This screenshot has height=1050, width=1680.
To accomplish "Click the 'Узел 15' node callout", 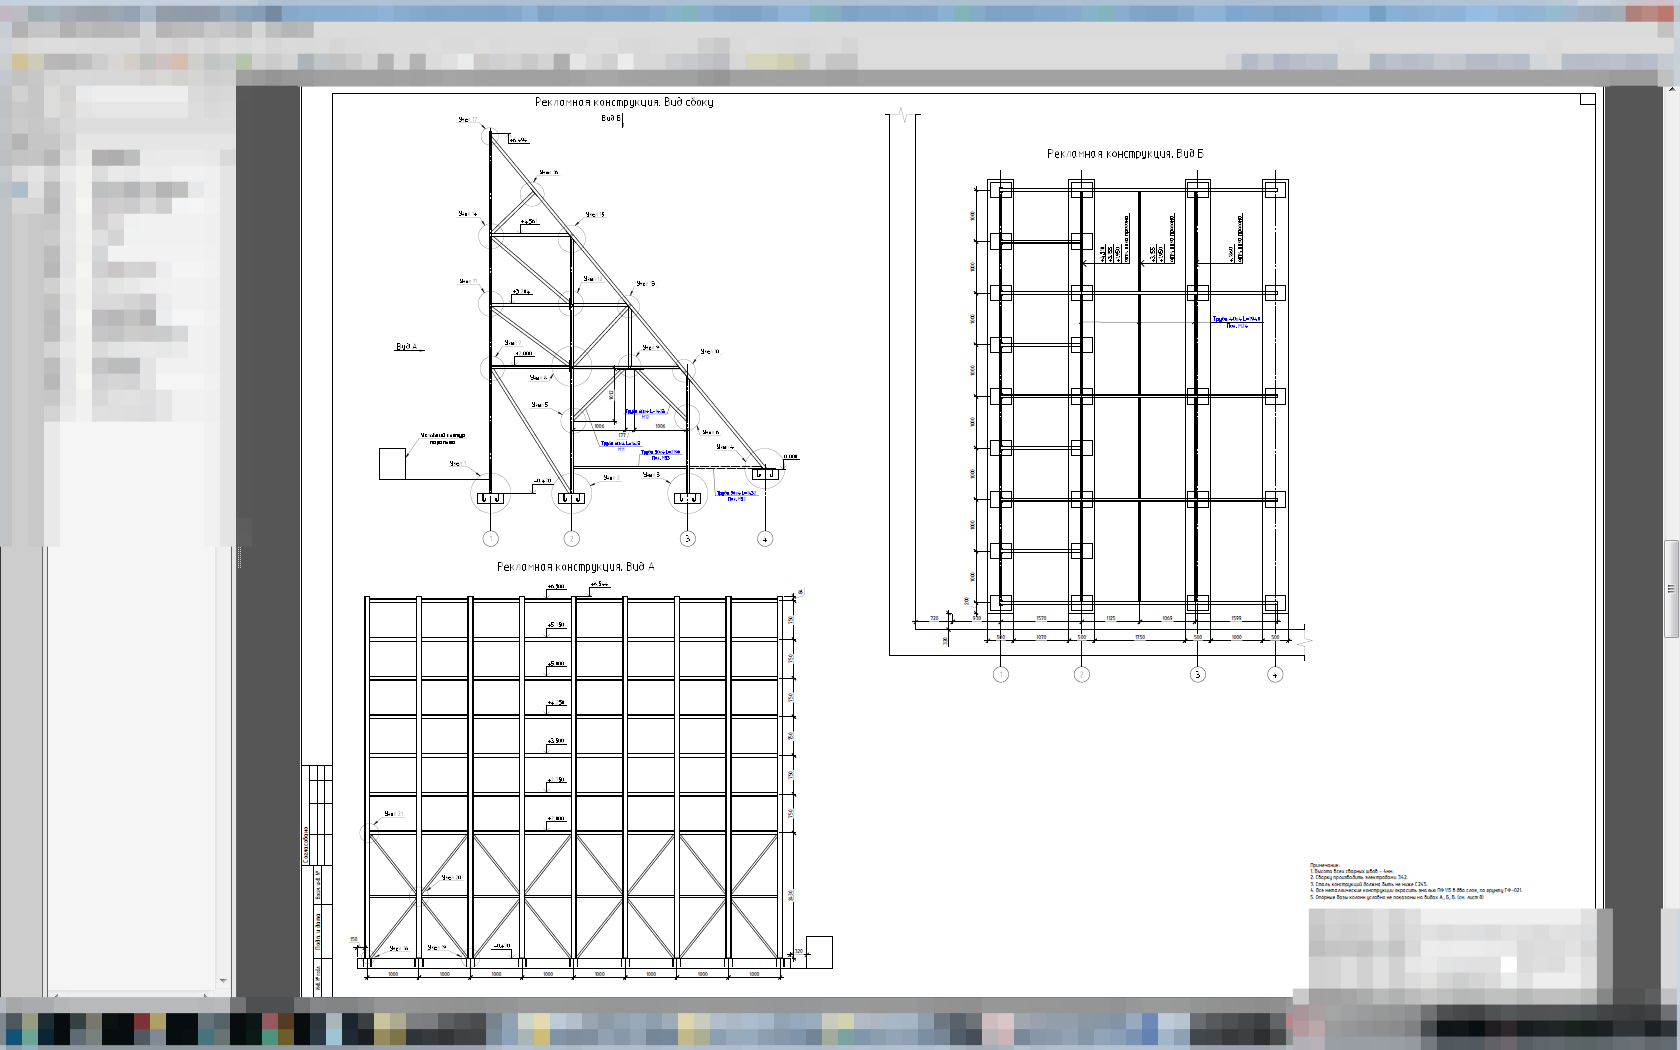I will point(595,214).
